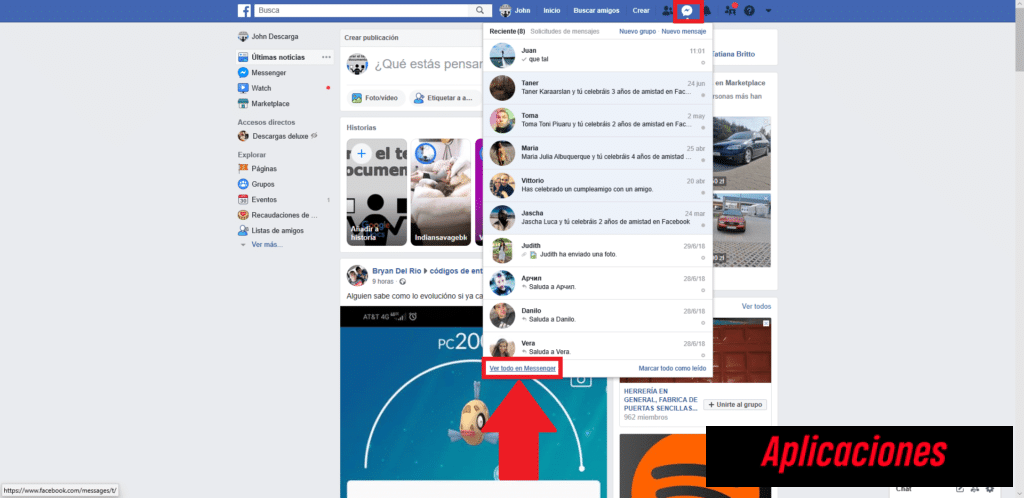Open the Crear menu
The width and height of the screenshot is (1024, 498).
click(641, 10)
